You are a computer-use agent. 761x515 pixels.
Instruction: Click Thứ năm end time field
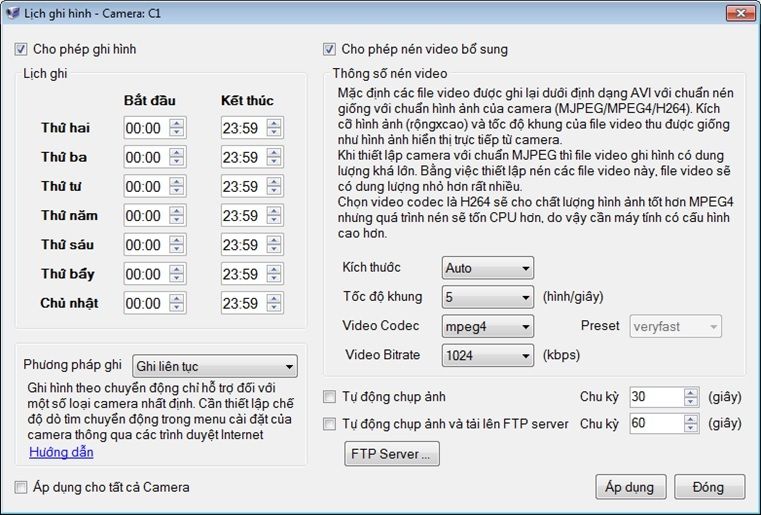[x=252, y=216]
